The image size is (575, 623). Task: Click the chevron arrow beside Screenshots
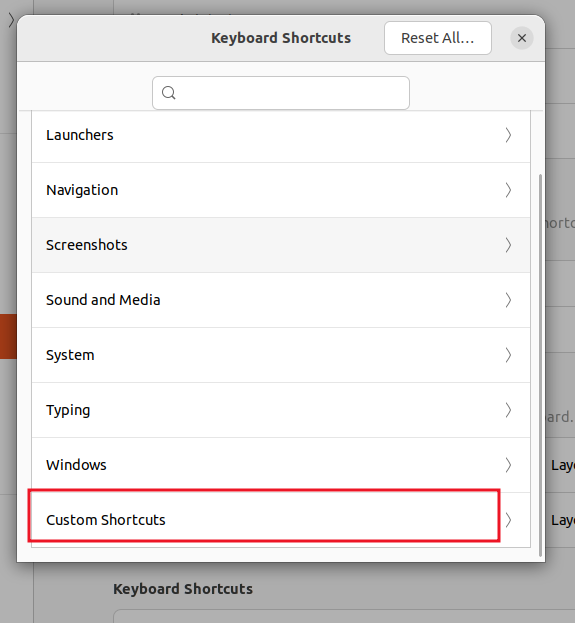click(508, 245)
